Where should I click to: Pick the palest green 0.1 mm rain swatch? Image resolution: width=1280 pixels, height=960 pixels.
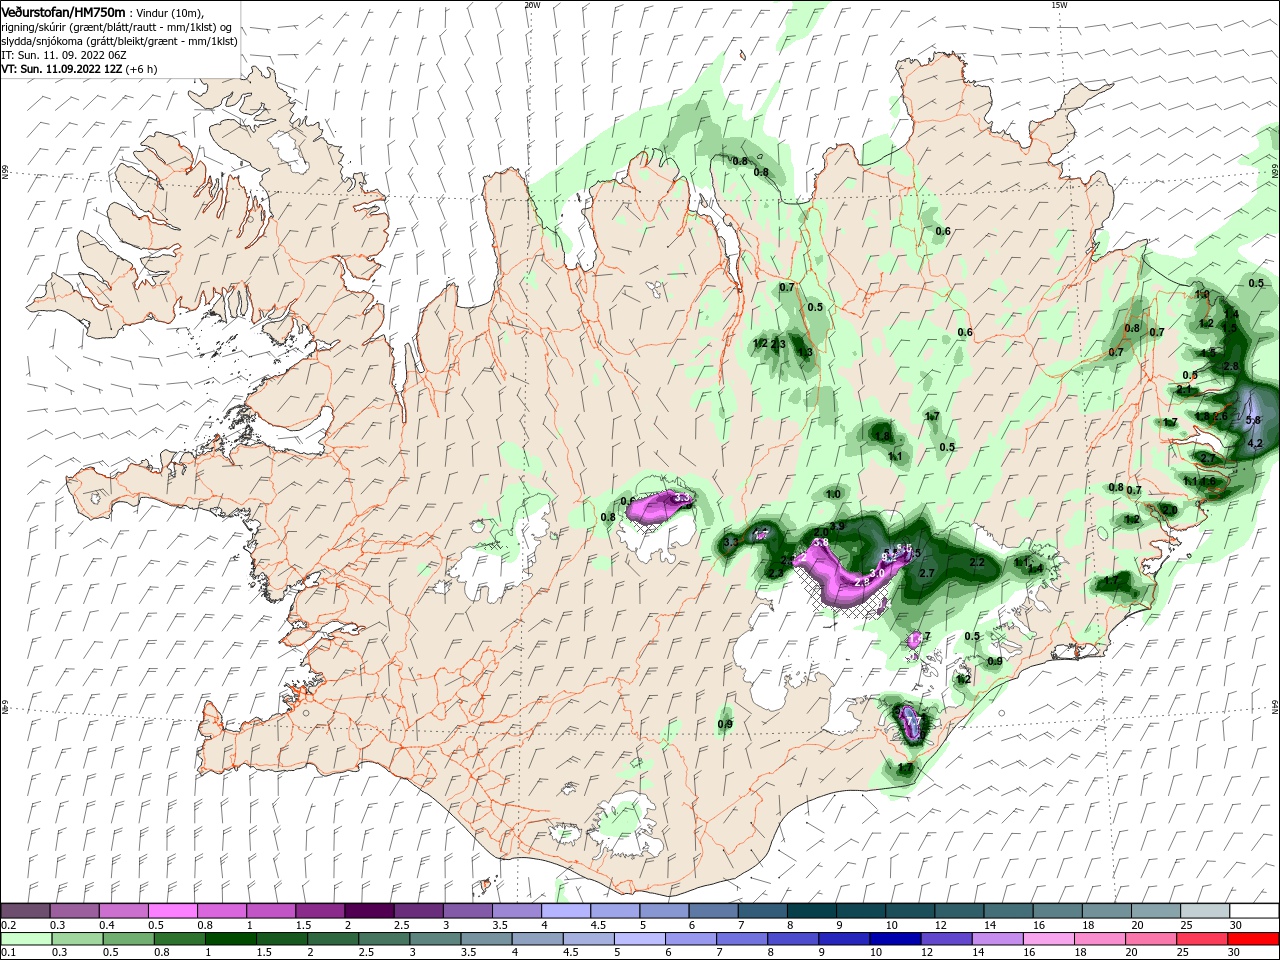26,939
